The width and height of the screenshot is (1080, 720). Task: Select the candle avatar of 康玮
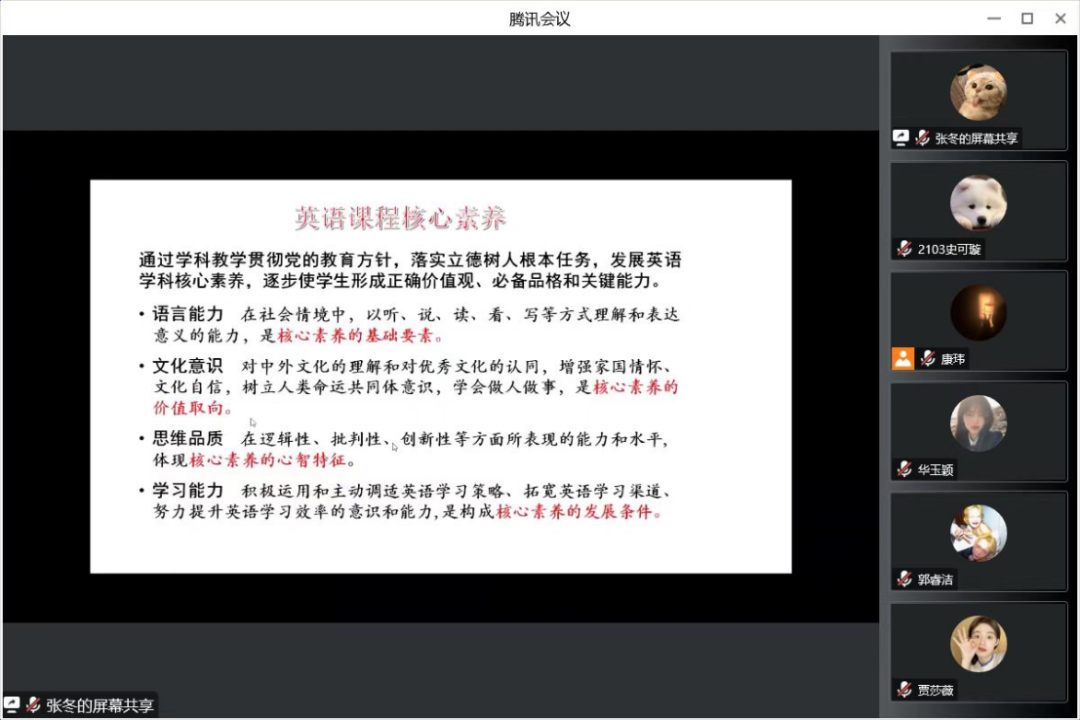point(978,313)
